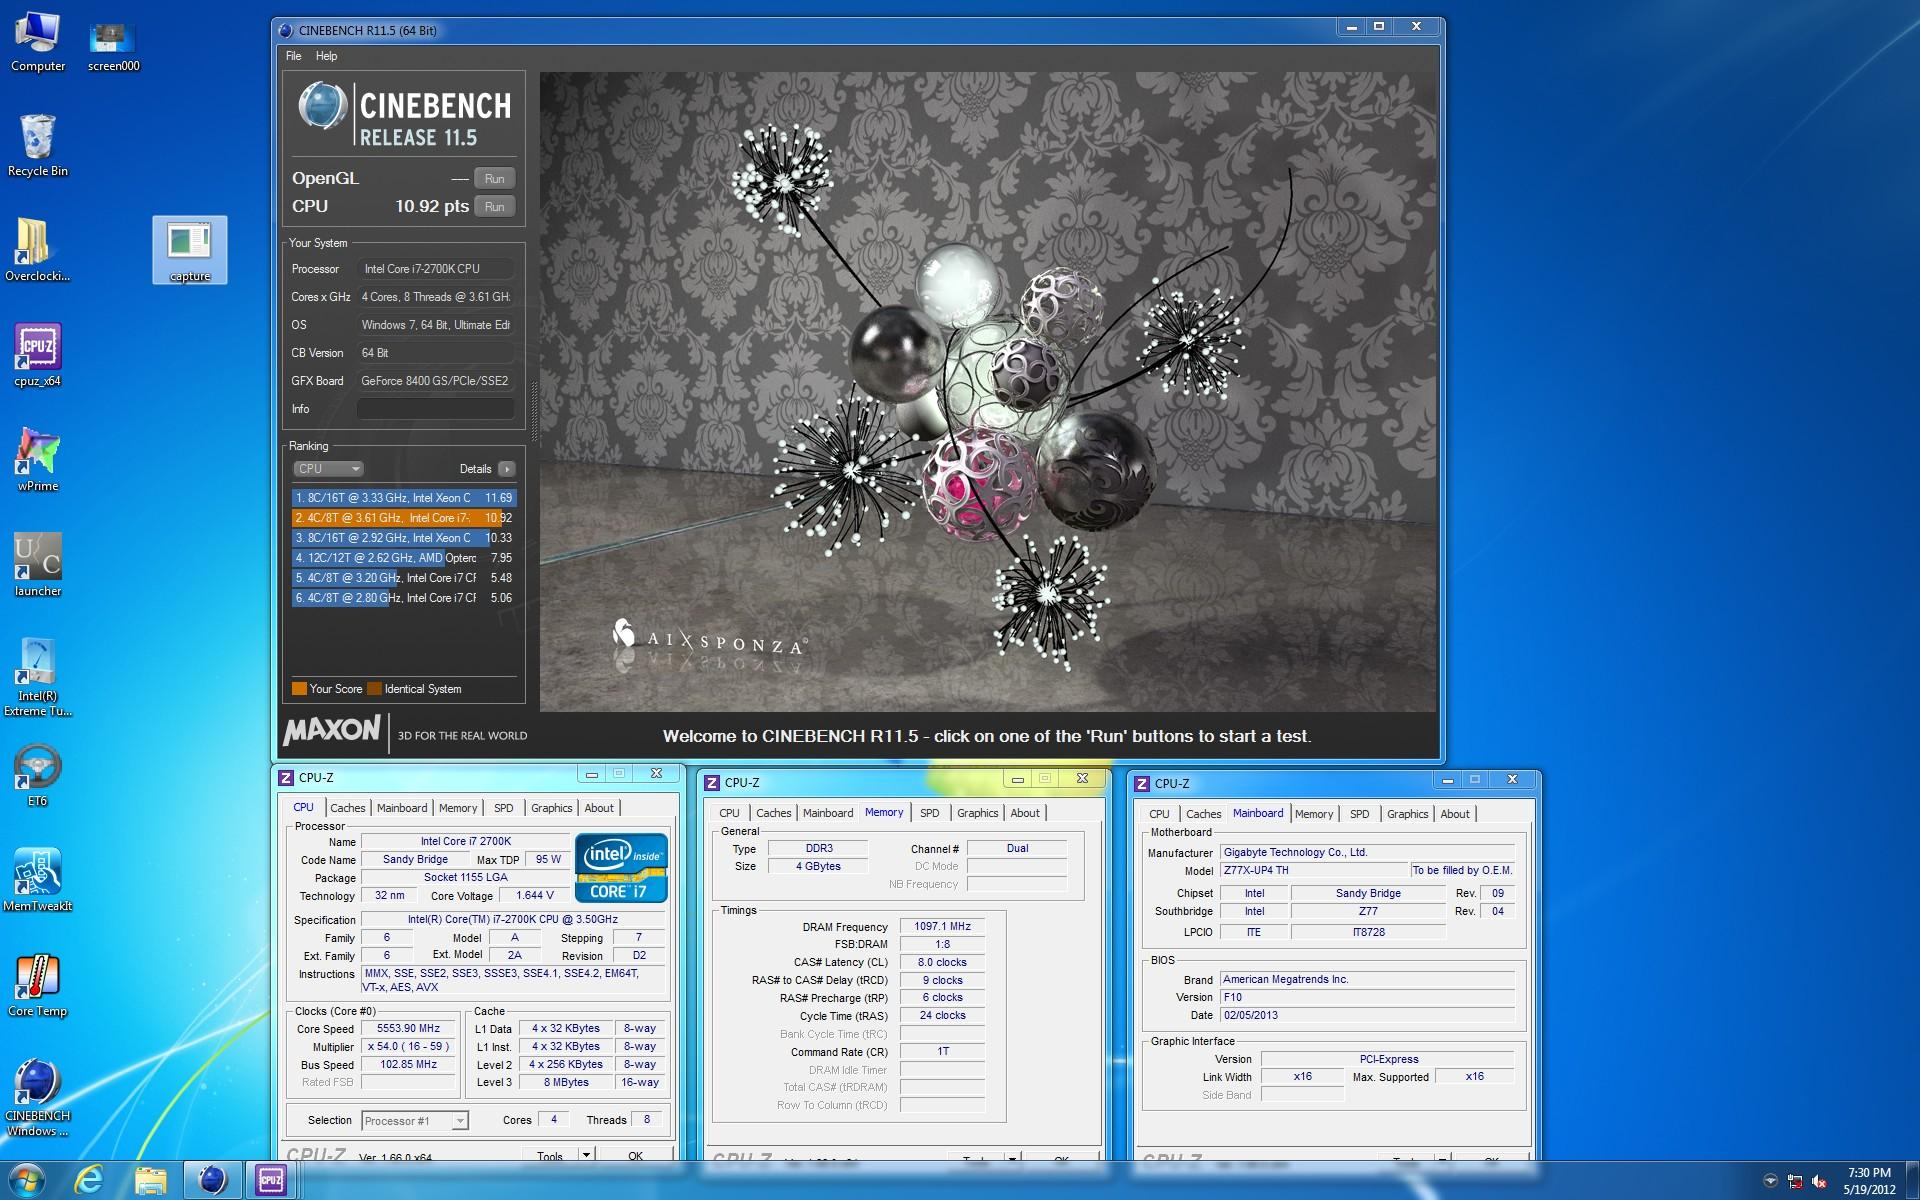Click the muted volume tray icon
The width and height of the screenshot is (1920, 1200).
[1820, 1181]
